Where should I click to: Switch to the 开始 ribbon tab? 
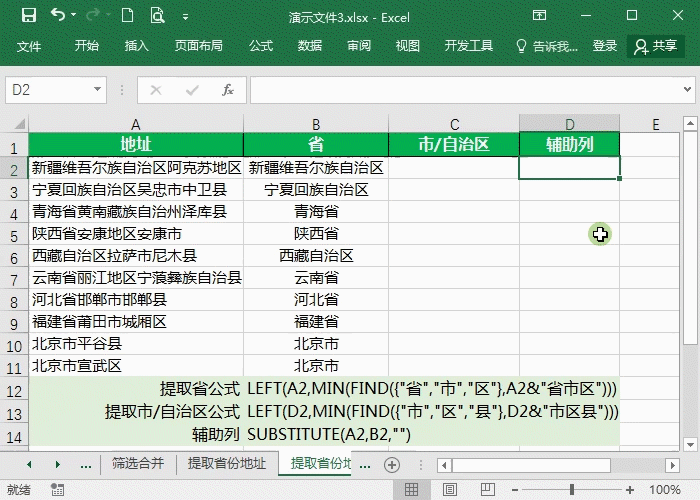pos(87,46)
